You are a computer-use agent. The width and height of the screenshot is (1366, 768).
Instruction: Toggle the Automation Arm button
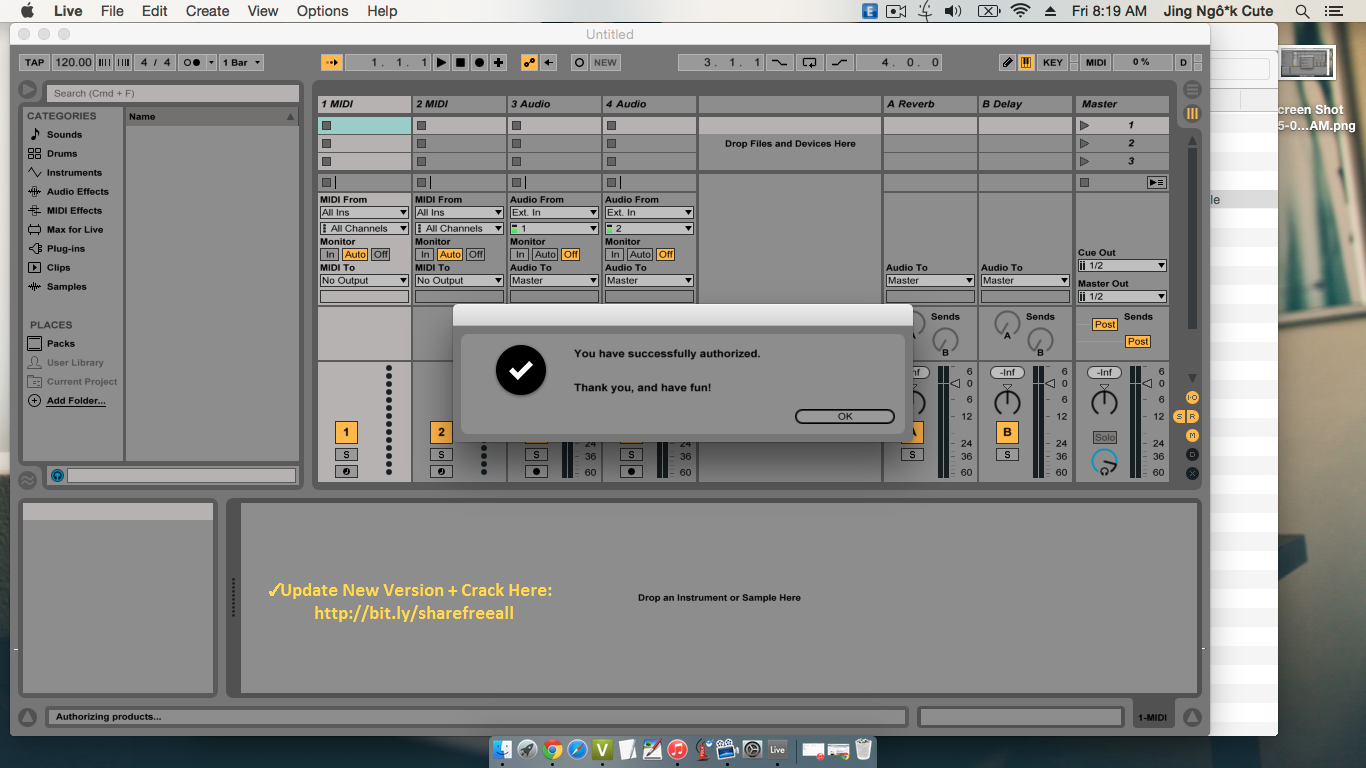tap(530, 62)
